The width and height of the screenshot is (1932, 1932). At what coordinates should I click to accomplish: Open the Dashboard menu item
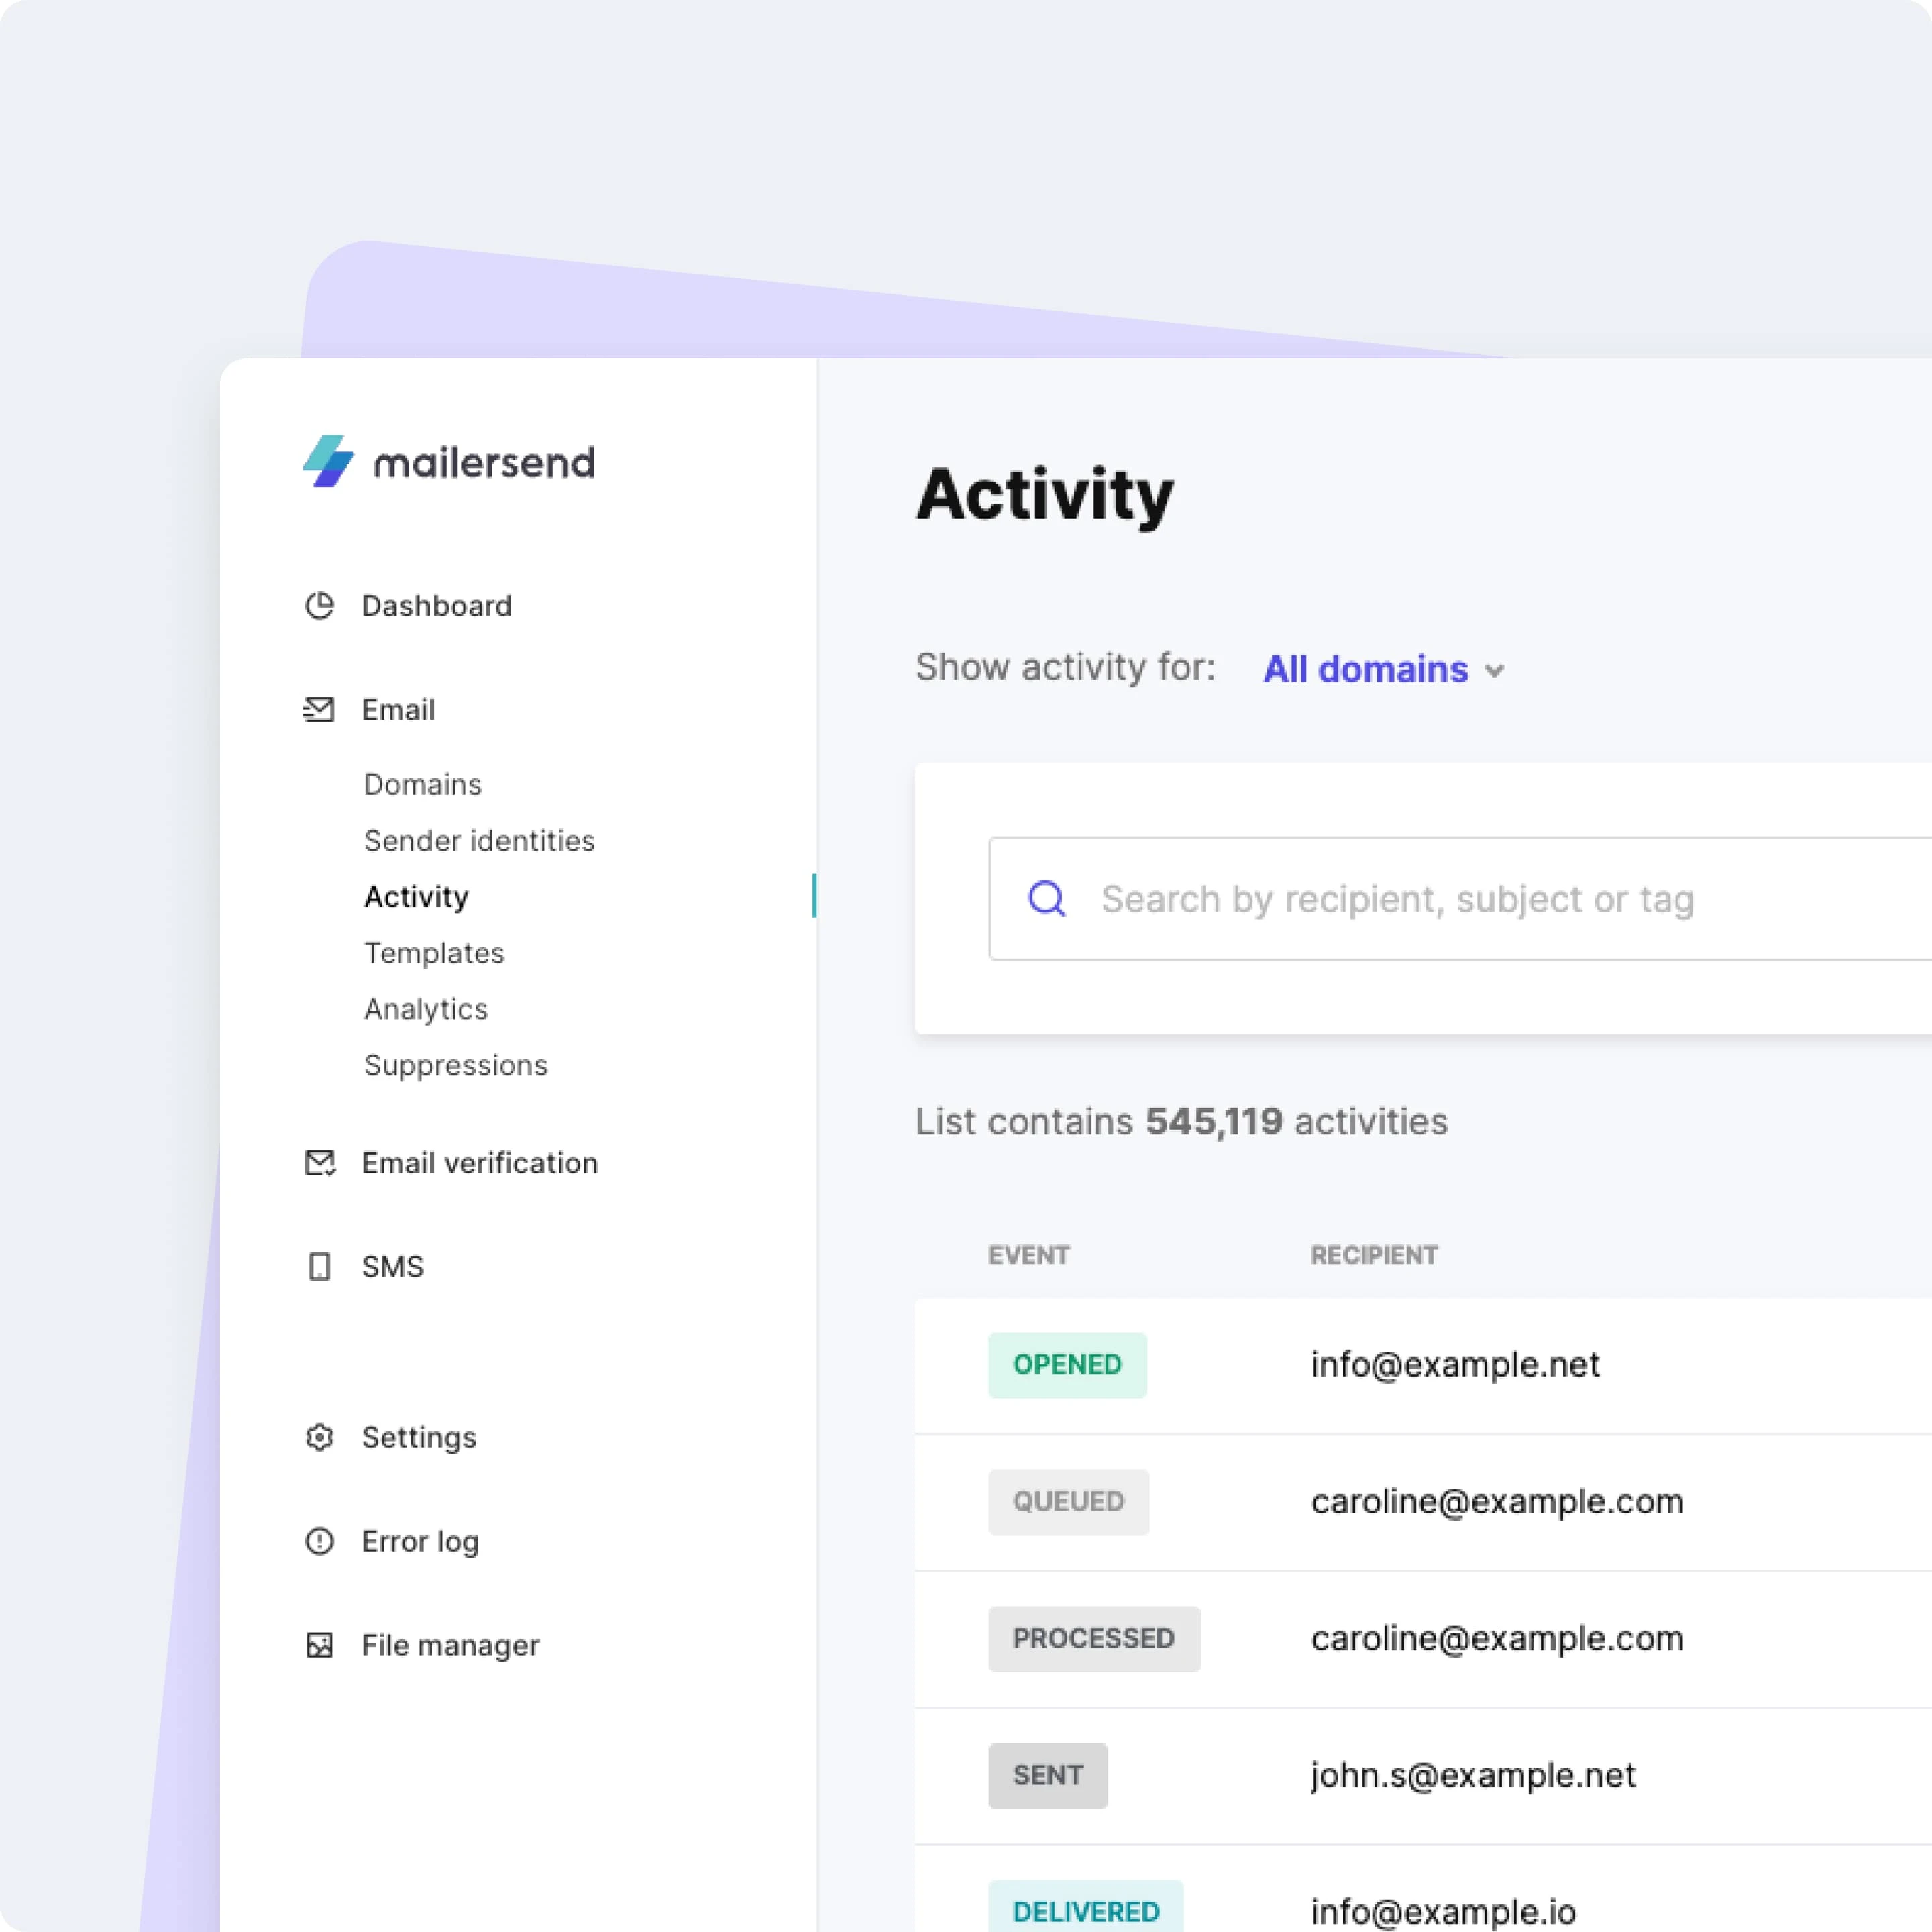click(437, 606)
